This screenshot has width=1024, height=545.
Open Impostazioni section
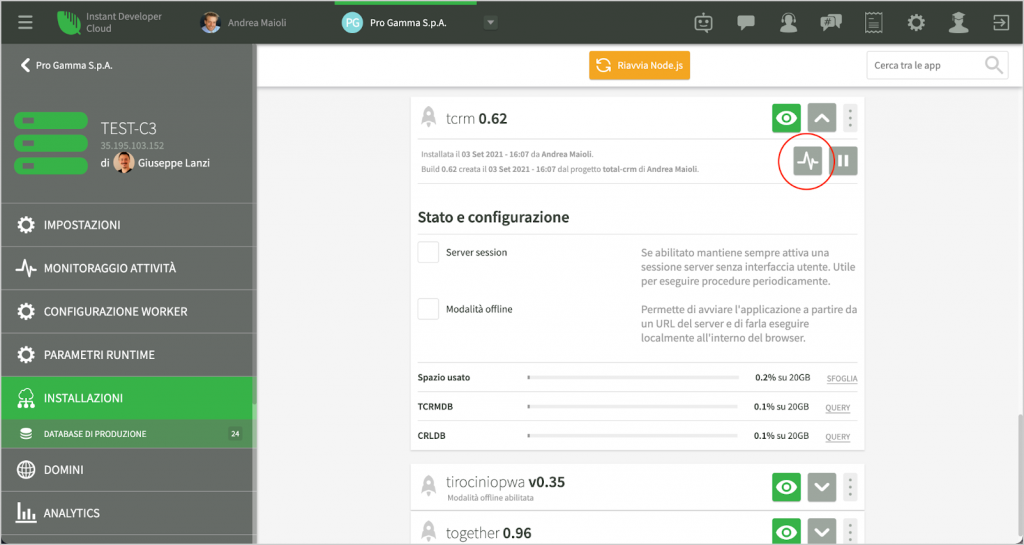127,225
